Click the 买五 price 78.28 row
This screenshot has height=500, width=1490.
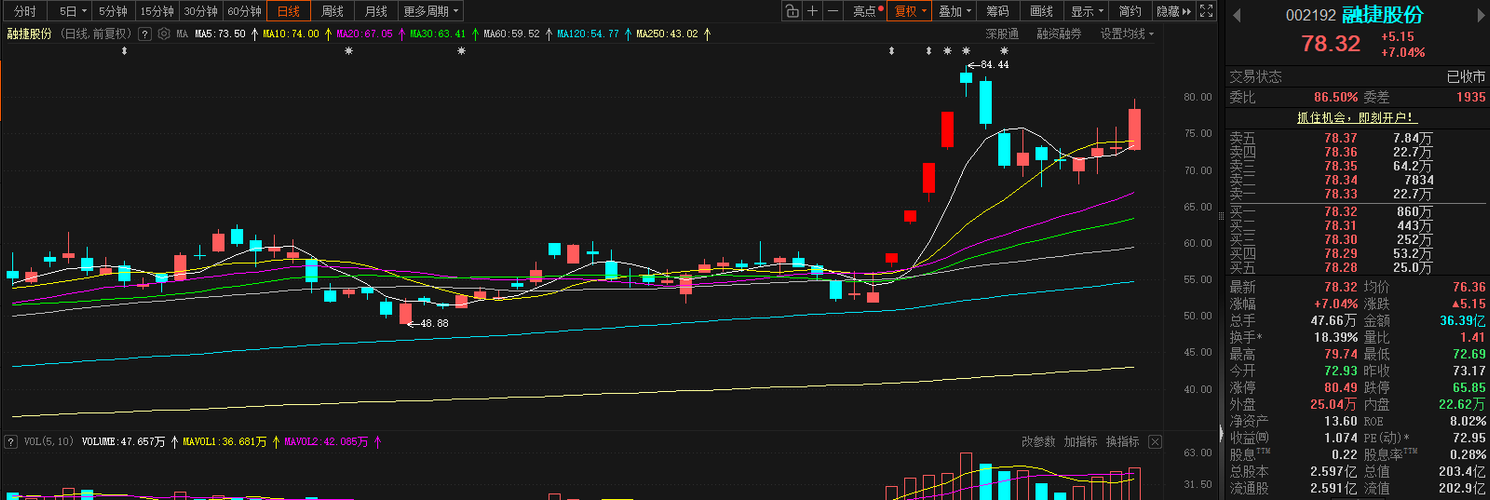click(x=1357, y=268)
